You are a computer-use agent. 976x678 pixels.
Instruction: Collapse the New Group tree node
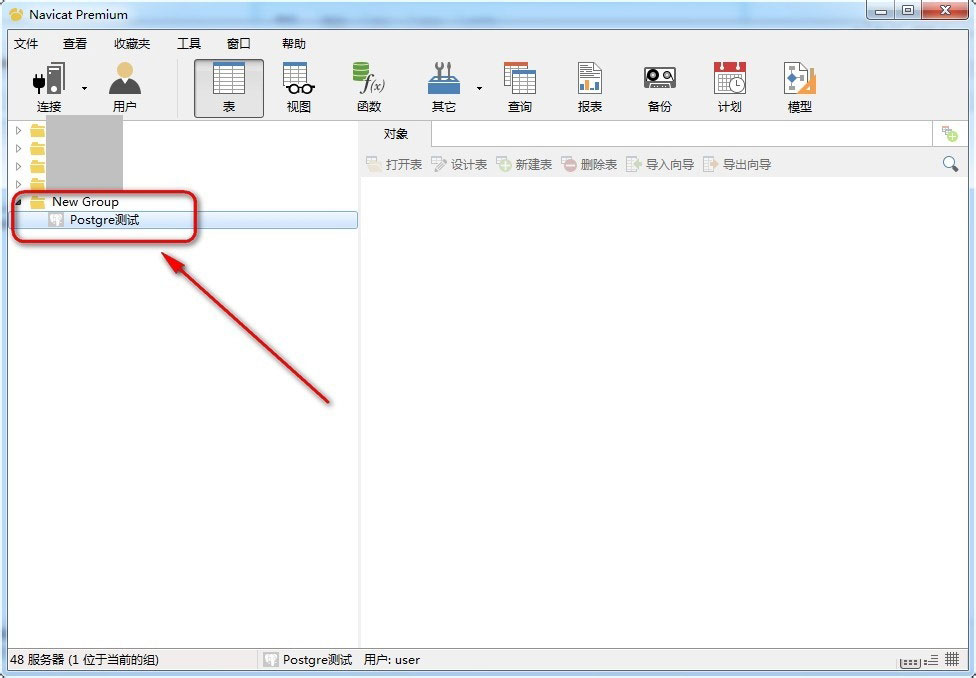tap(19, 202)
